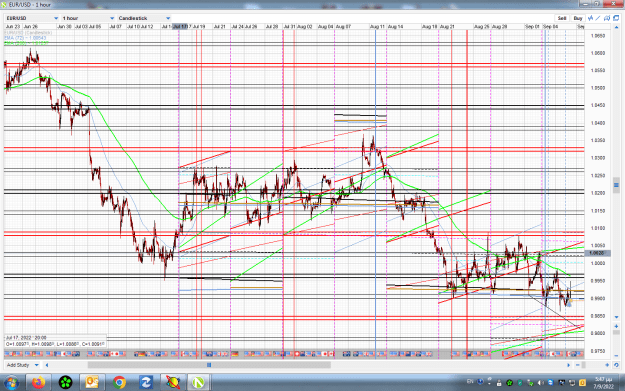
Task: Click the price scale up arrow
Action: pos(616,28)
